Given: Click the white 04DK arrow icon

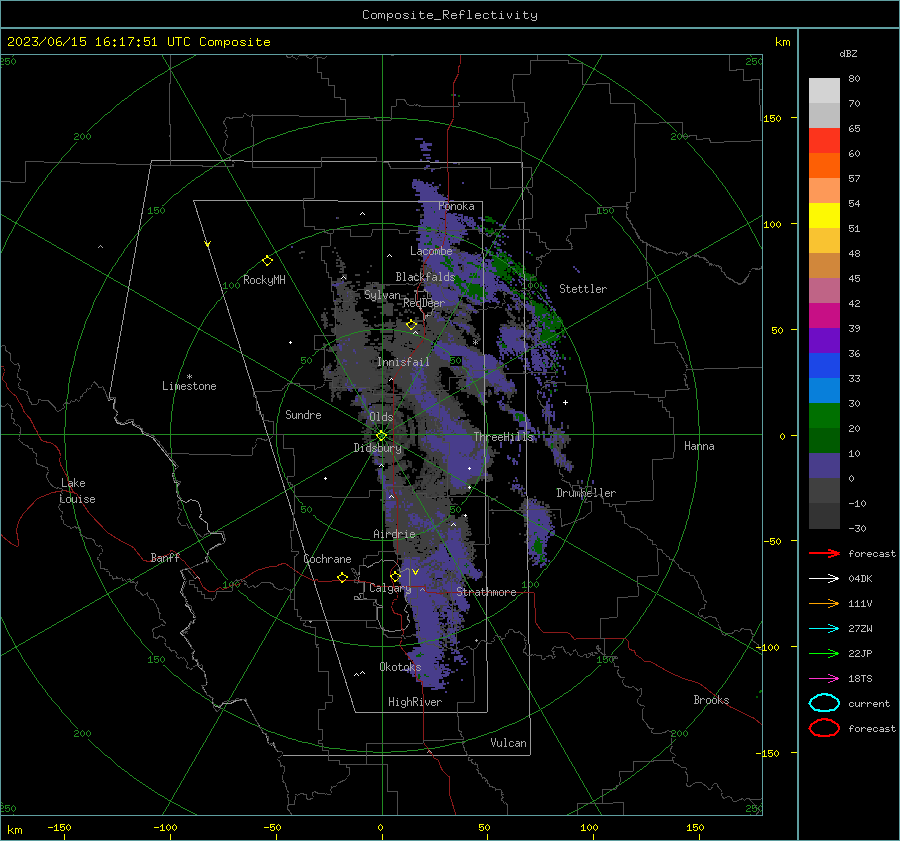Looking at the screenshot, I should (x=824, y=578).
